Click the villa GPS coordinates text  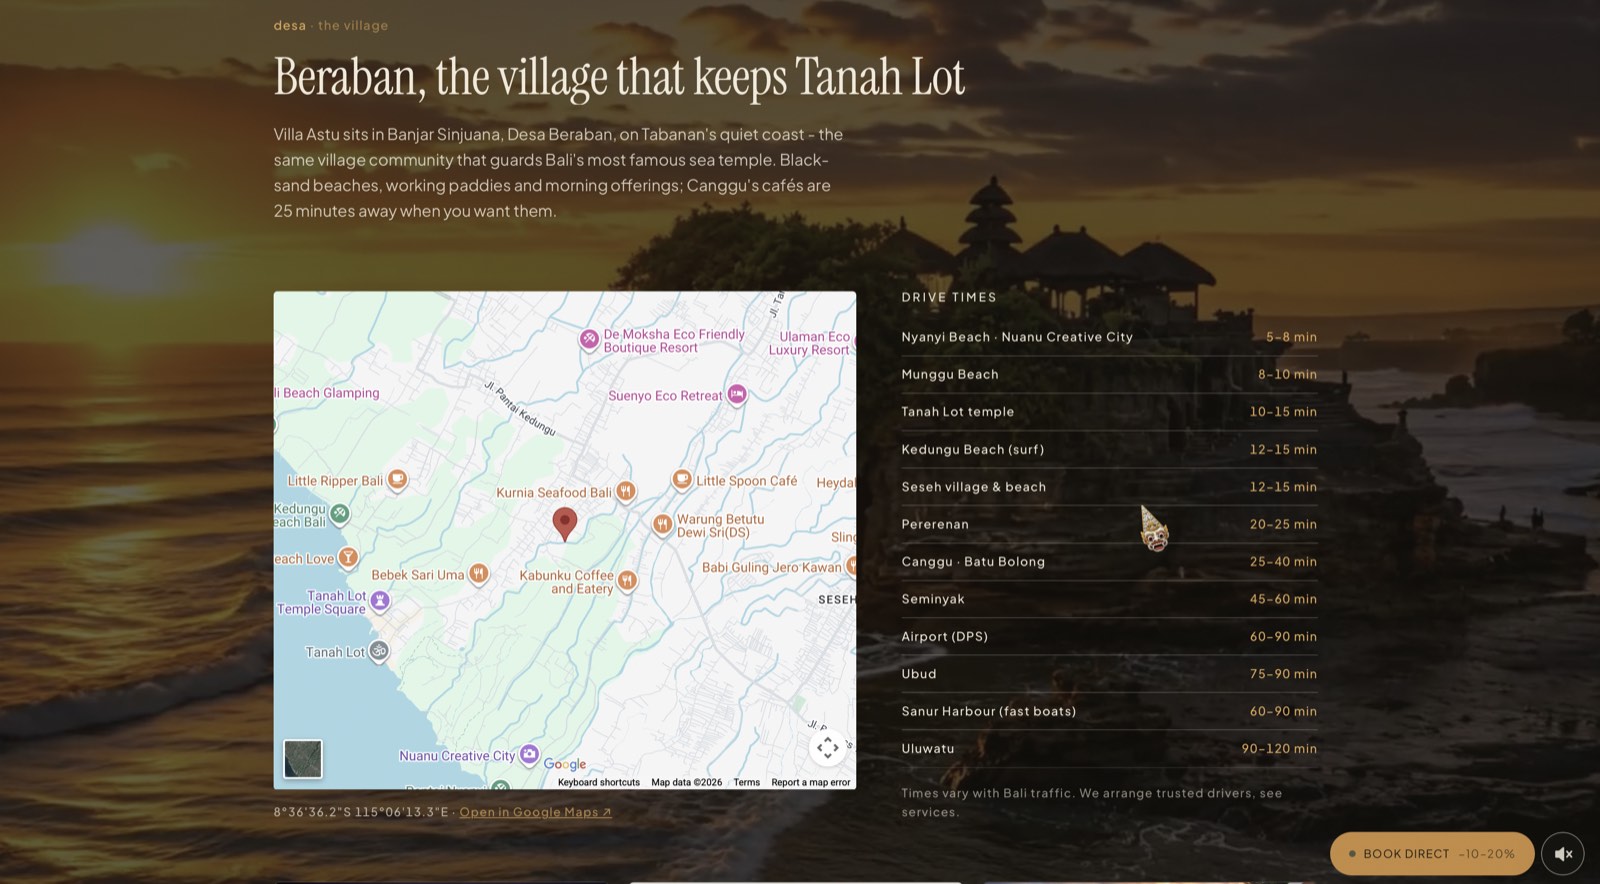[x=361, y=812]
